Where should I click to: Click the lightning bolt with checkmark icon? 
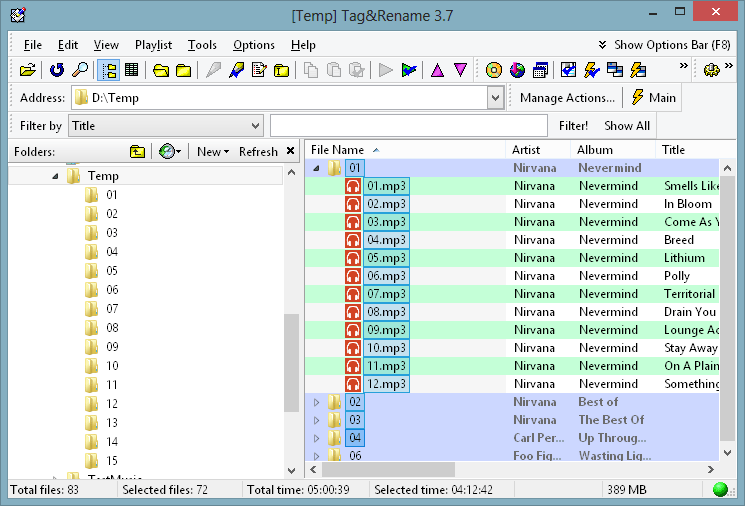point(592,70)
